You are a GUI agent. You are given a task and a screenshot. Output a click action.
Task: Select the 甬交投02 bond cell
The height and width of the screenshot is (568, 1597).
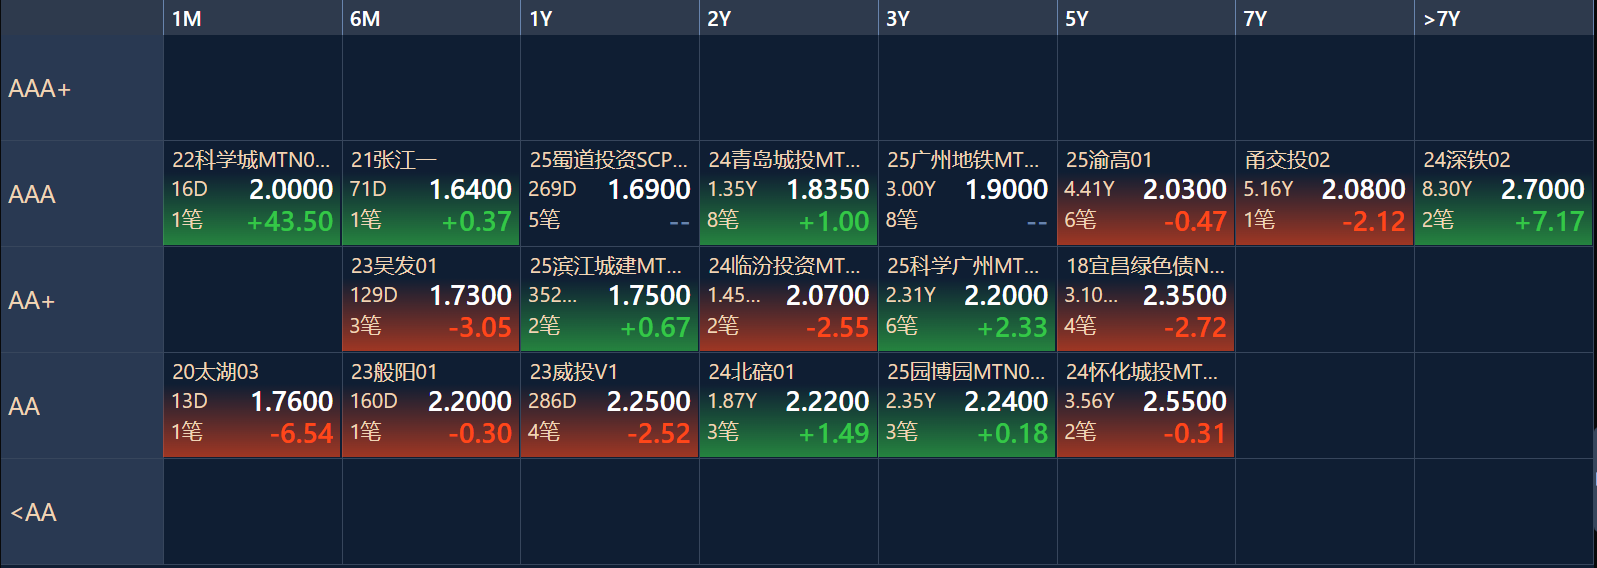click(1324, 193)
